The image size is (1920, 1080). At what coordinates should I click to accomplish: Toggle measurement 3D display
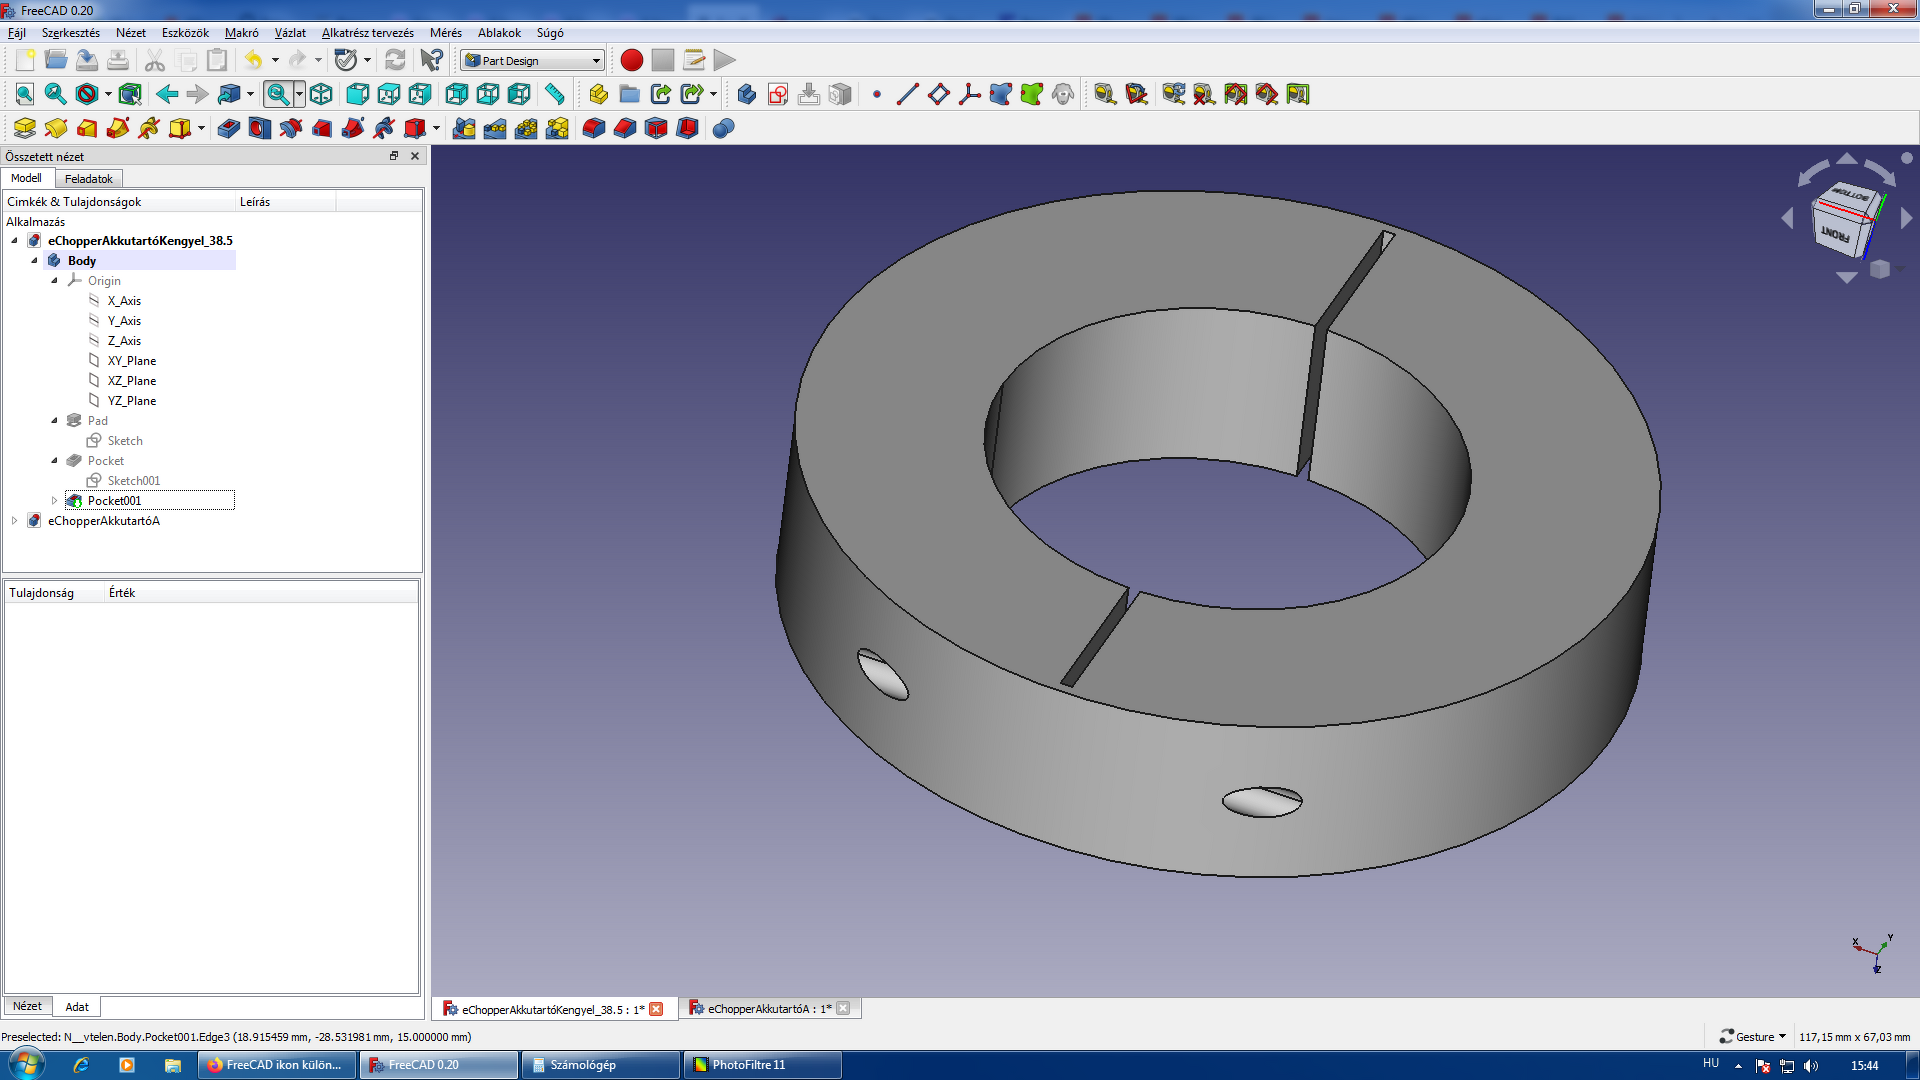click(1267, 94)
